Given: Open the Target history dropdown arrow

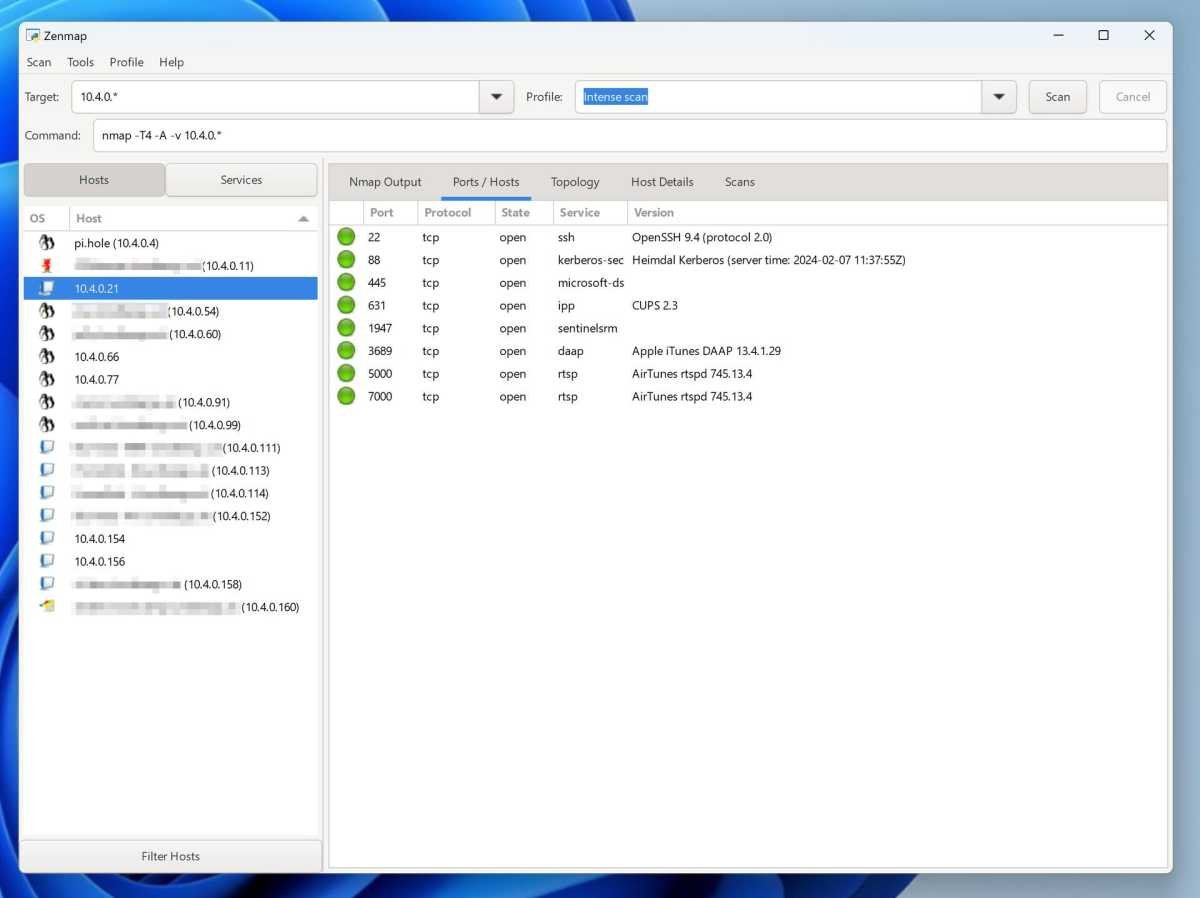Looking at the screenshot, I should 497,97.
